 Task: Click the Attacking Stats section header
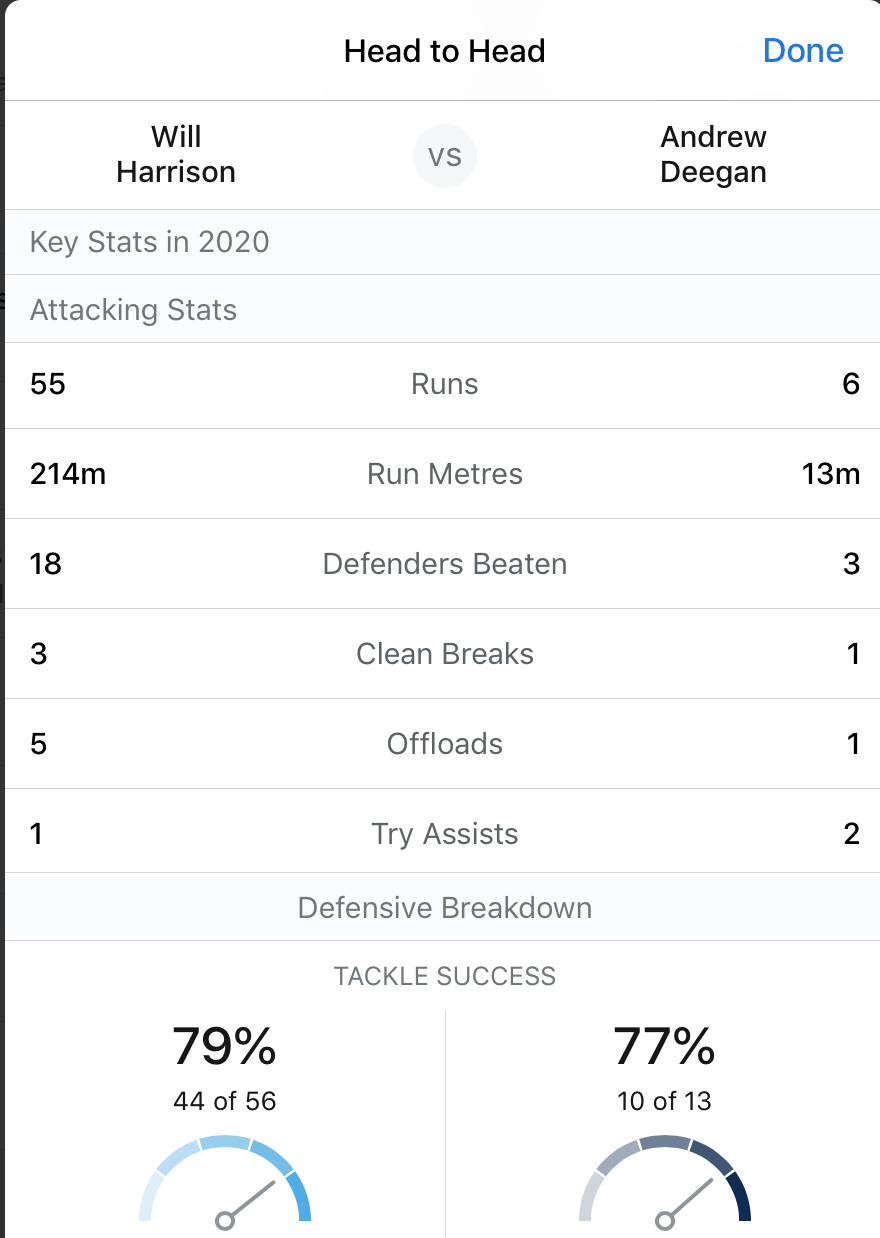134,310
